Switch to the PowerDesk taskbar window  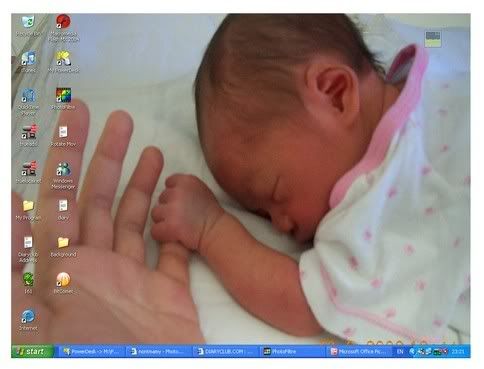click(92, 352)
